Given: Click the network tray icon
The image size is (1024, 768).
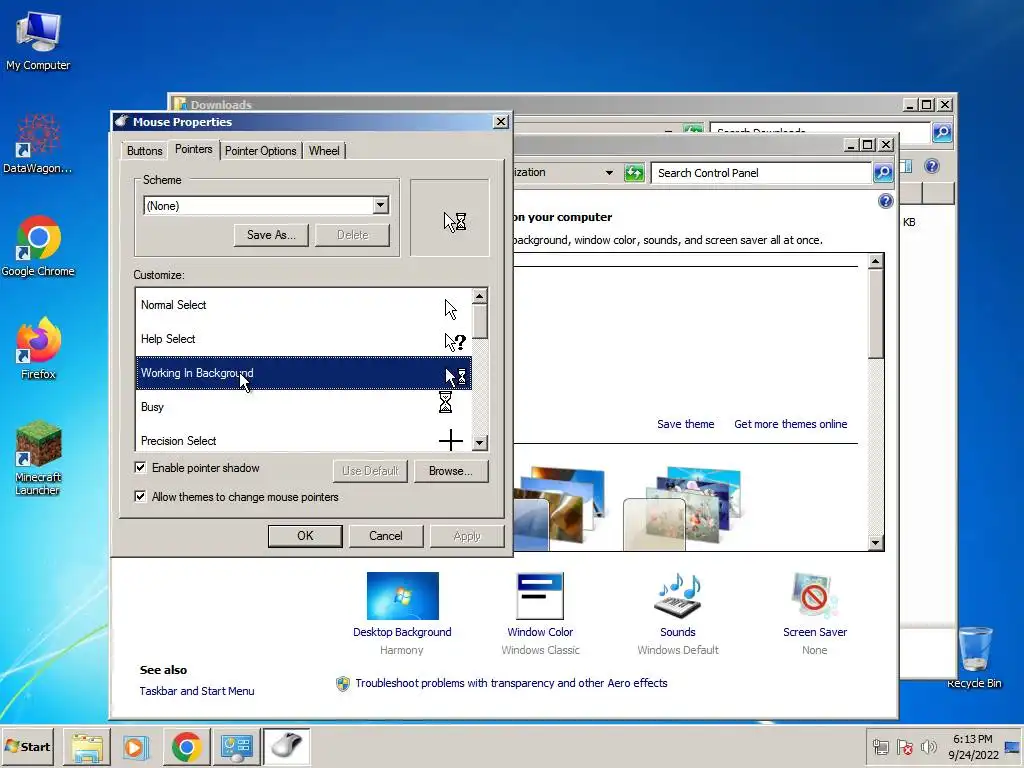Looking at the screenshot, I should click(880, 746).
